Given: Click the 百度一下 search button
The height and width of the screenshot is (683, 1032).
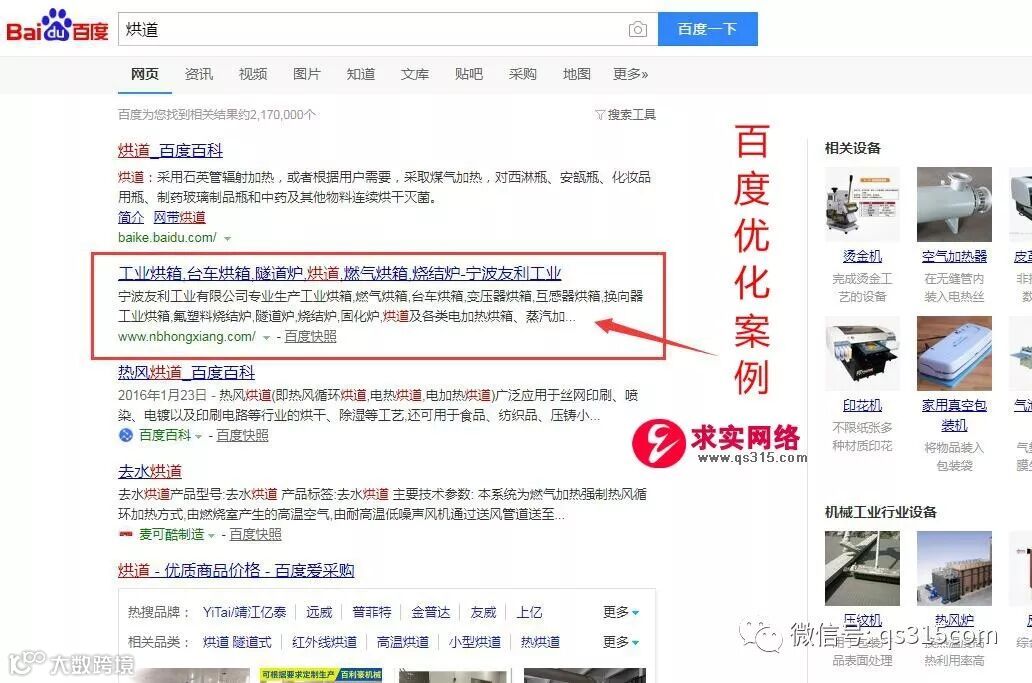Looking at the screenshot, I should (x=708, y=29).
